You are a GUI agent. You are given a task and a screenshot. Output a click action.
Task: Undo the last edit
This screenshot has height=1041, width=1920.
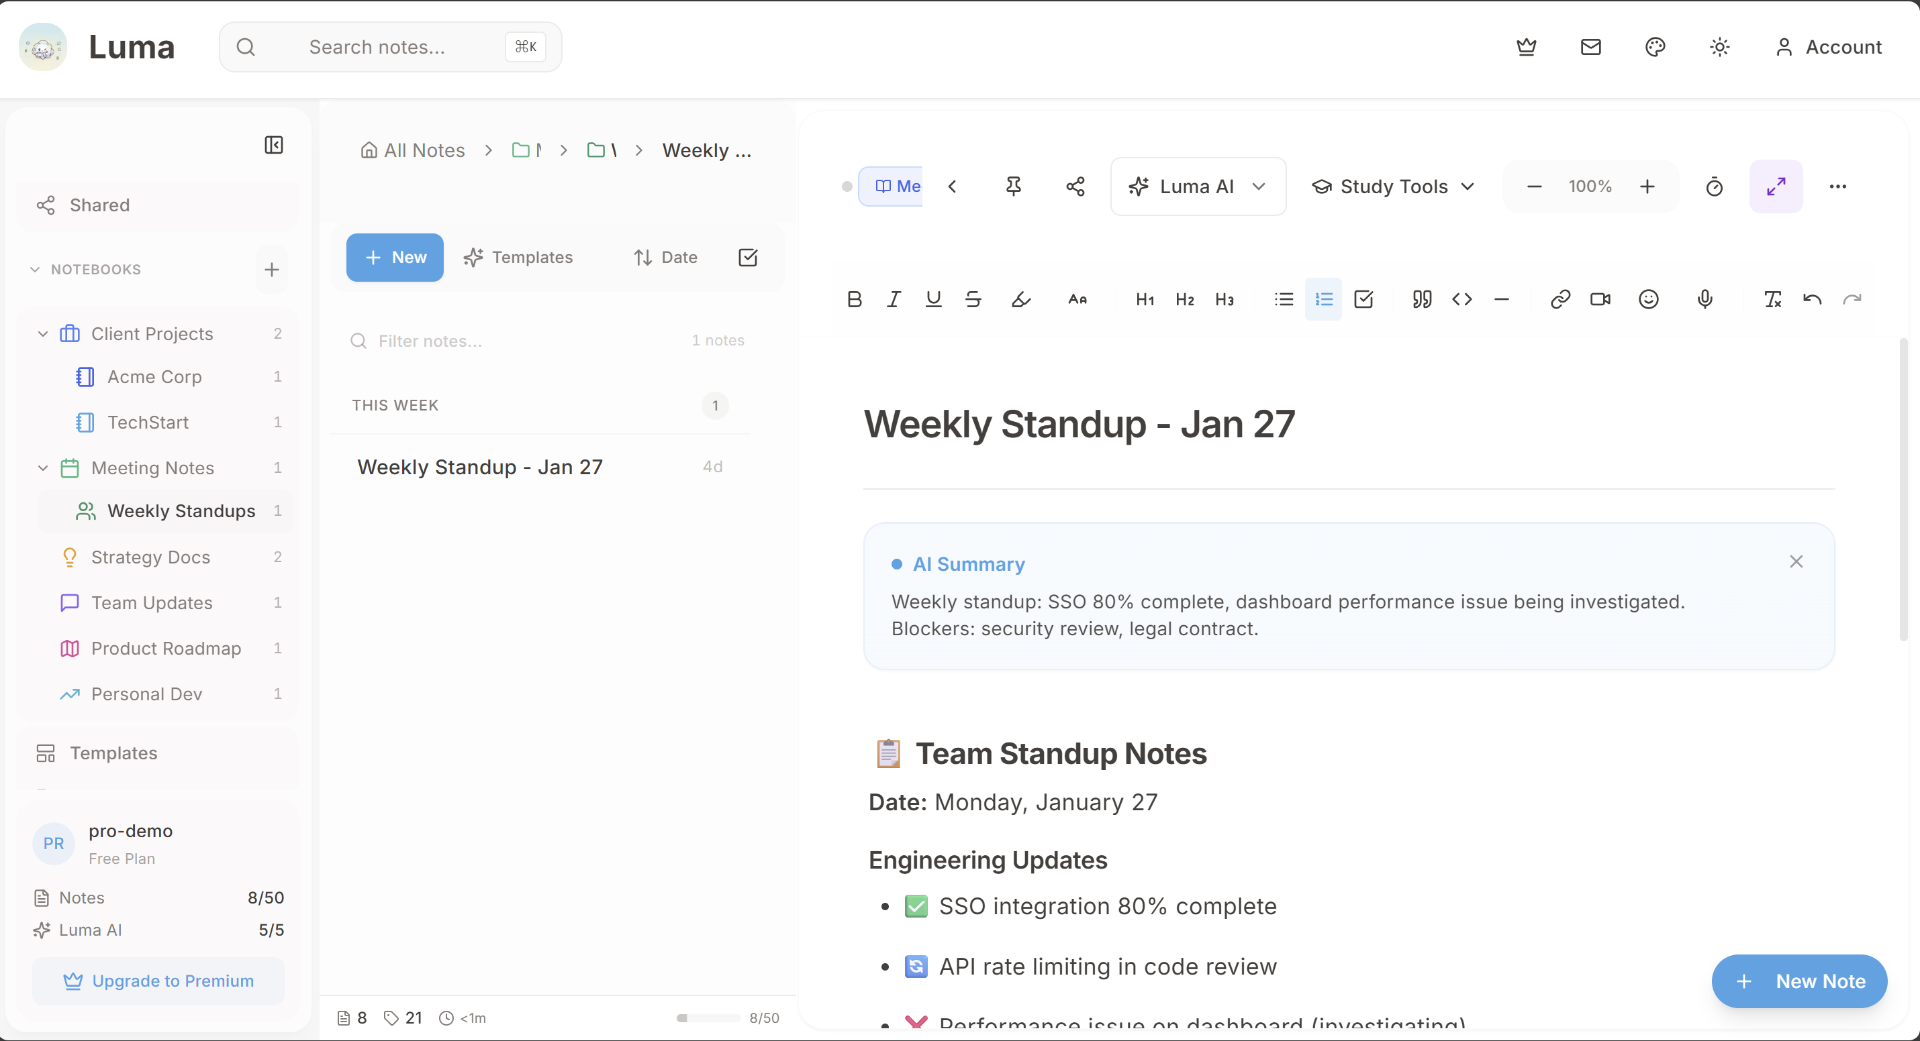(x=1812, y=298)
